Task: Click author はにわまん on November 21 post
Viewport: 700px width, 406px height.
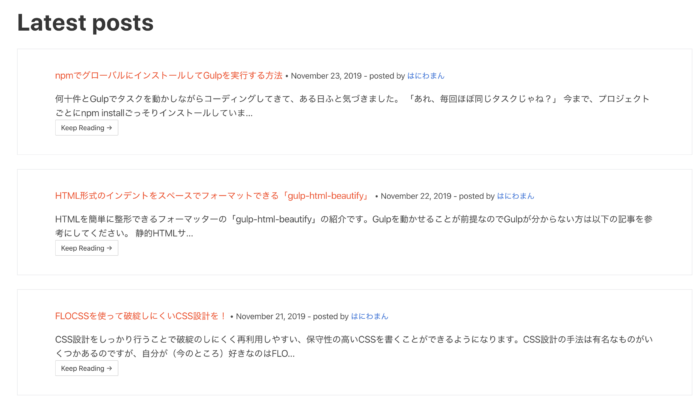Action: [x=369, y=316]
